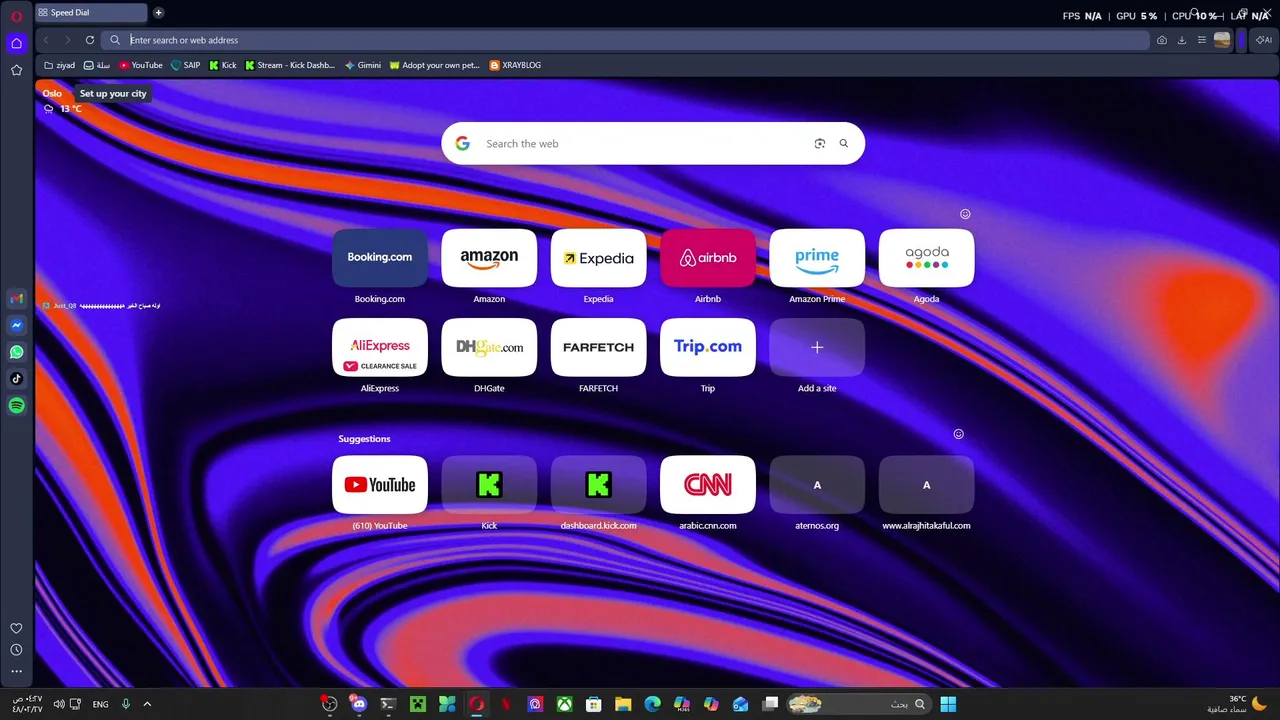Open the Amazon Prime speed dial tile
This screenshot has width=1280, height=720.
[817, 258]
